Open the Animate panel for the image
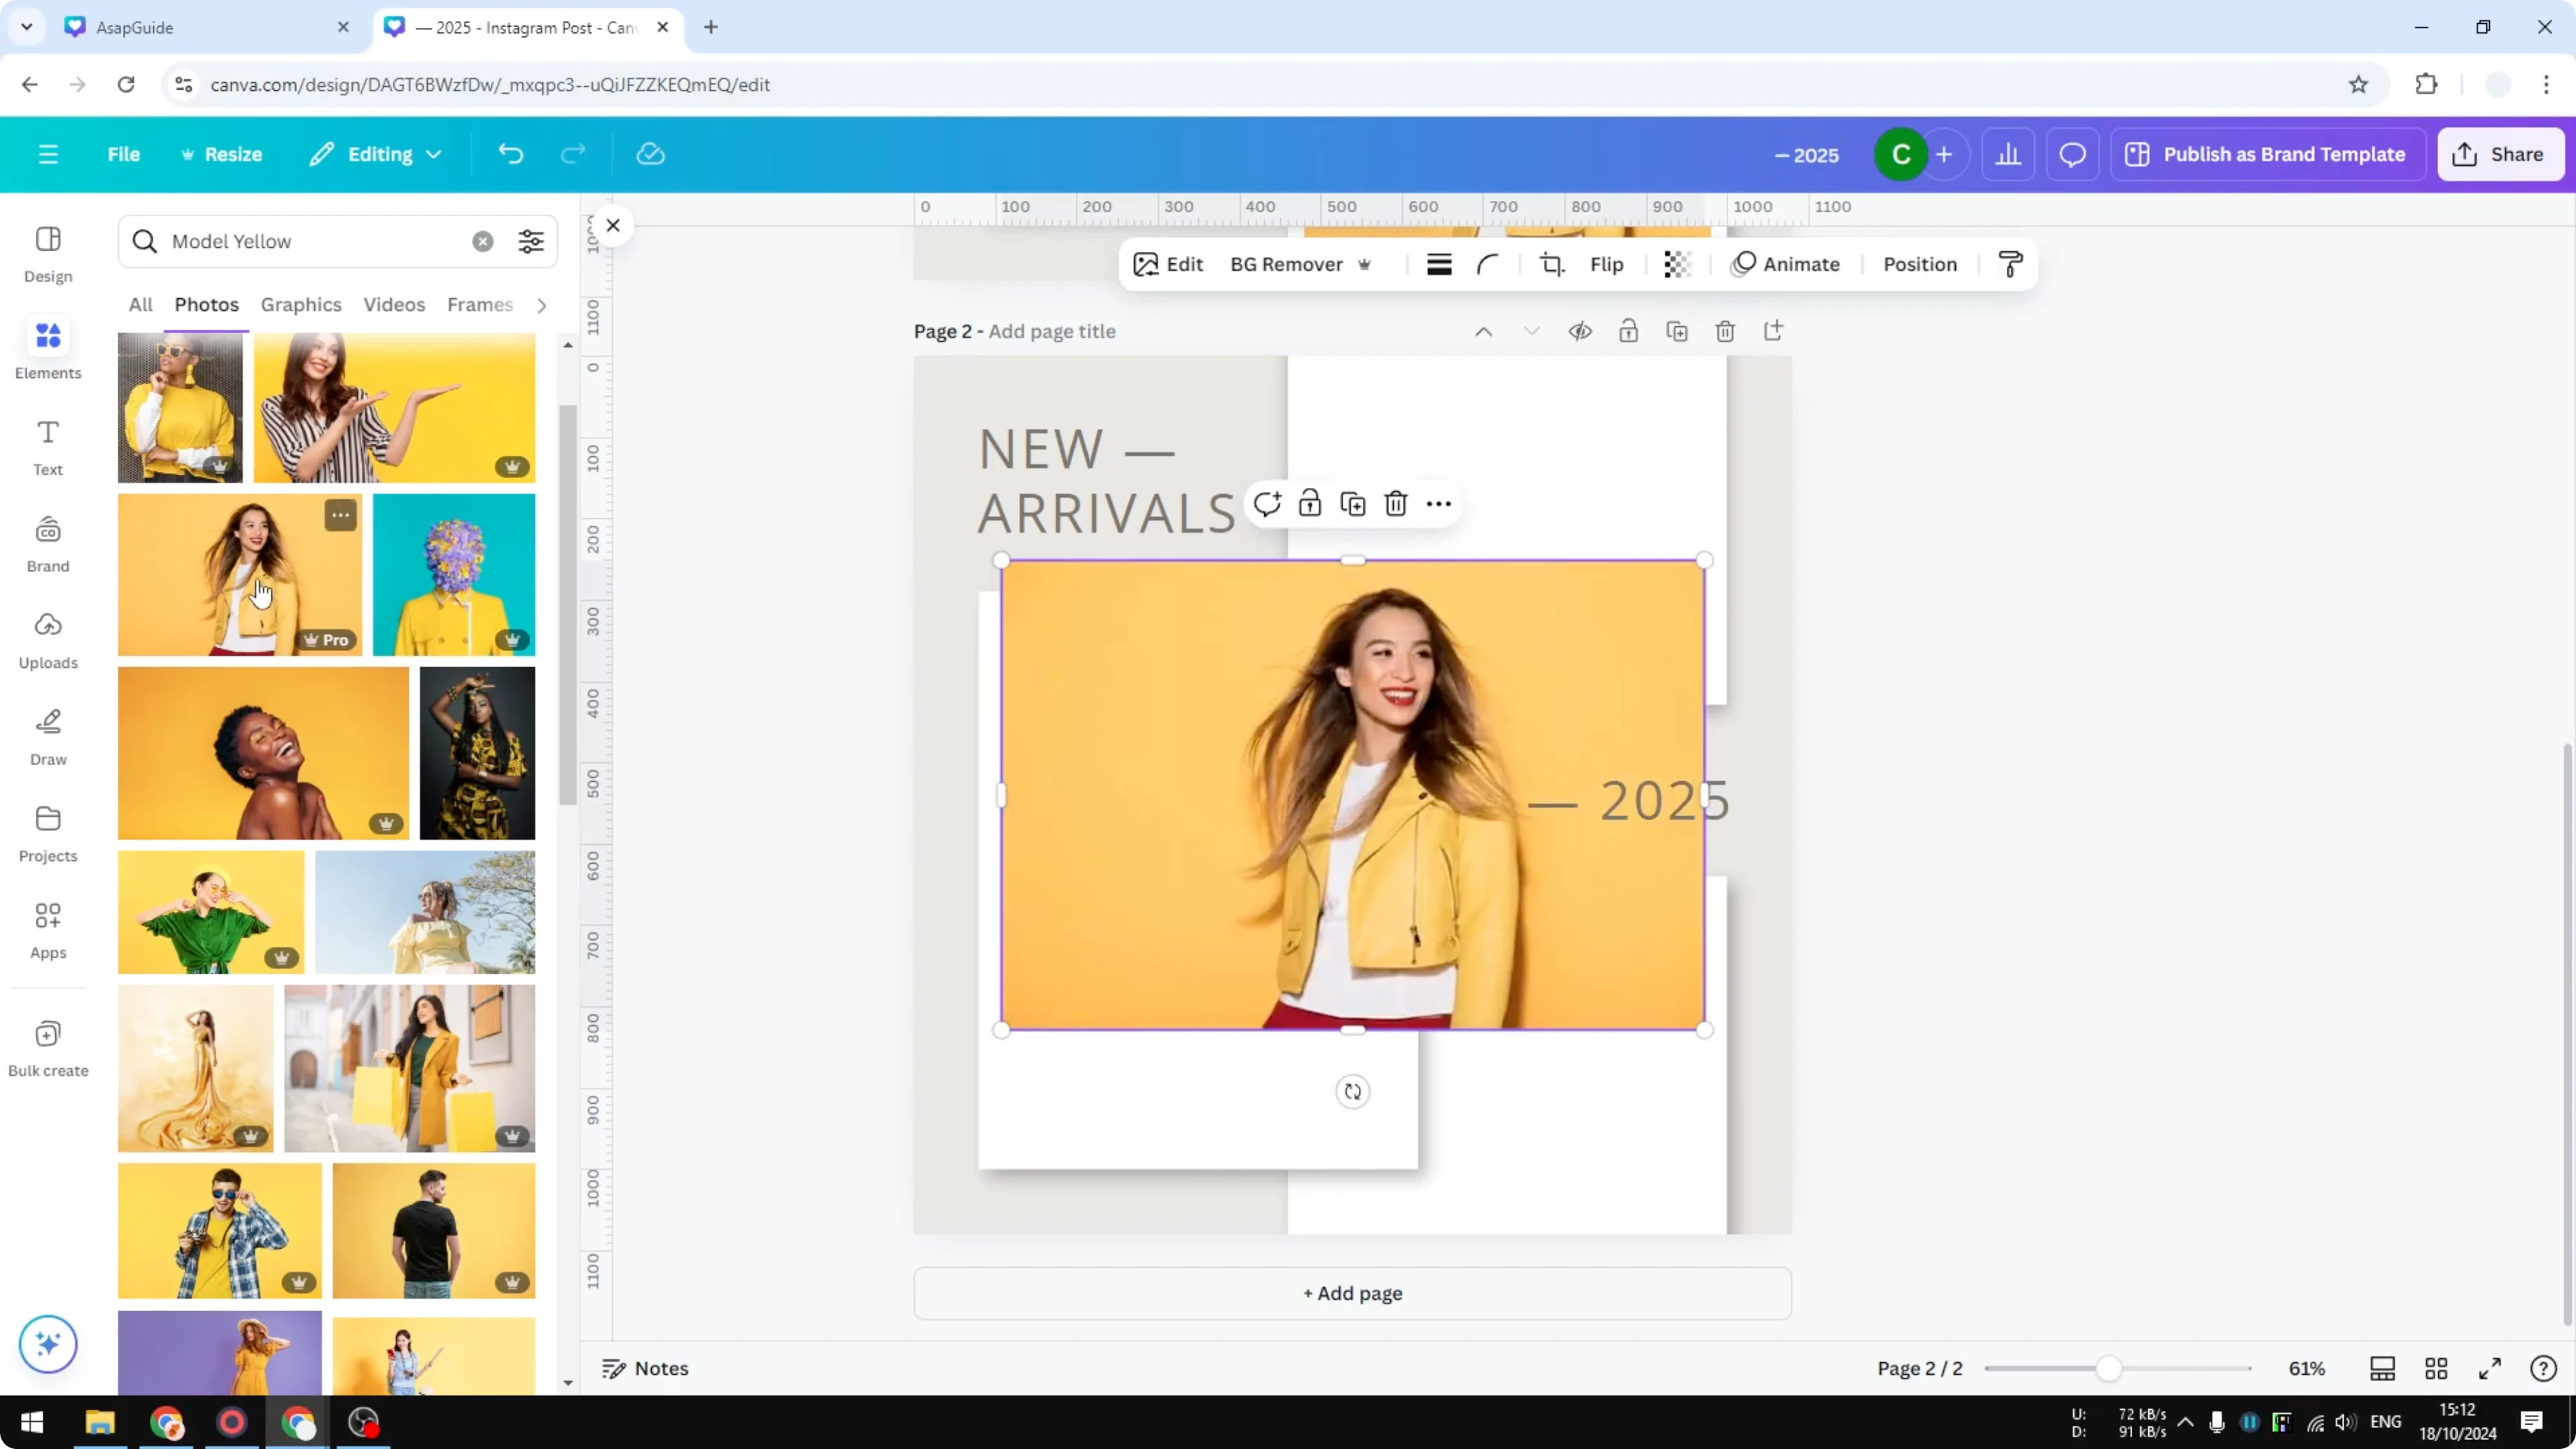The image size is (2576, 1449). tap(1789, 264)
